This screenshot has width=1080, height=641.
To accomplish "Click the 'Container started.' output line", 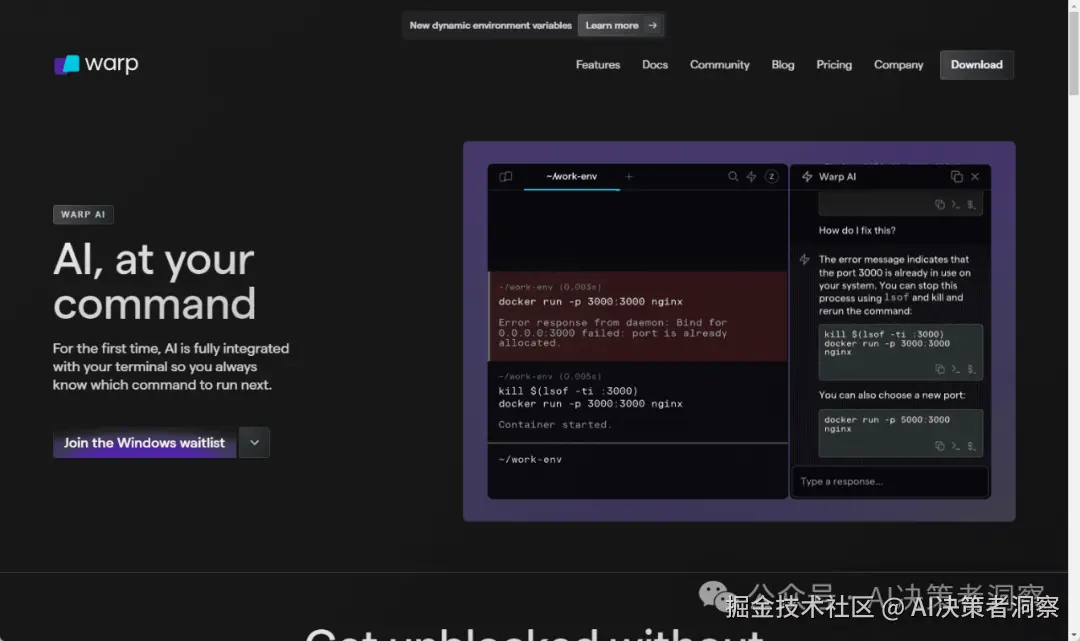I will point(554,425).
